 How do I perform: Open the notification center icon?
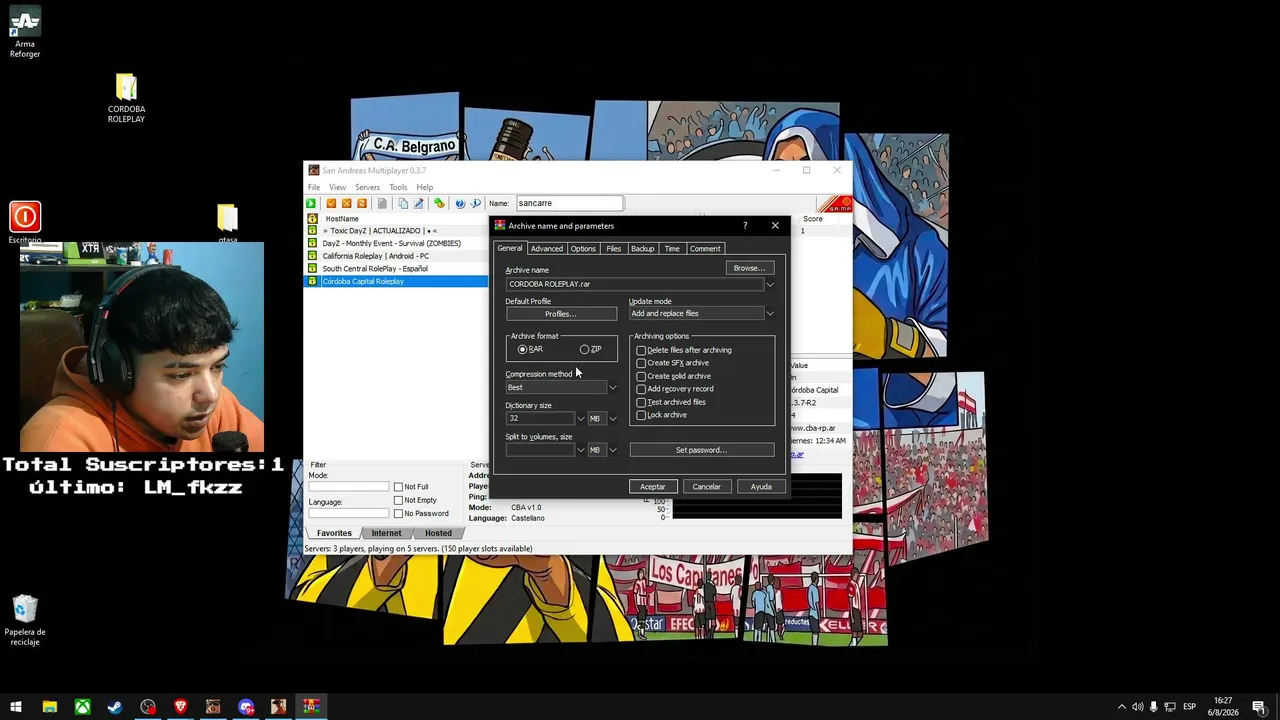coord(1259,707)
